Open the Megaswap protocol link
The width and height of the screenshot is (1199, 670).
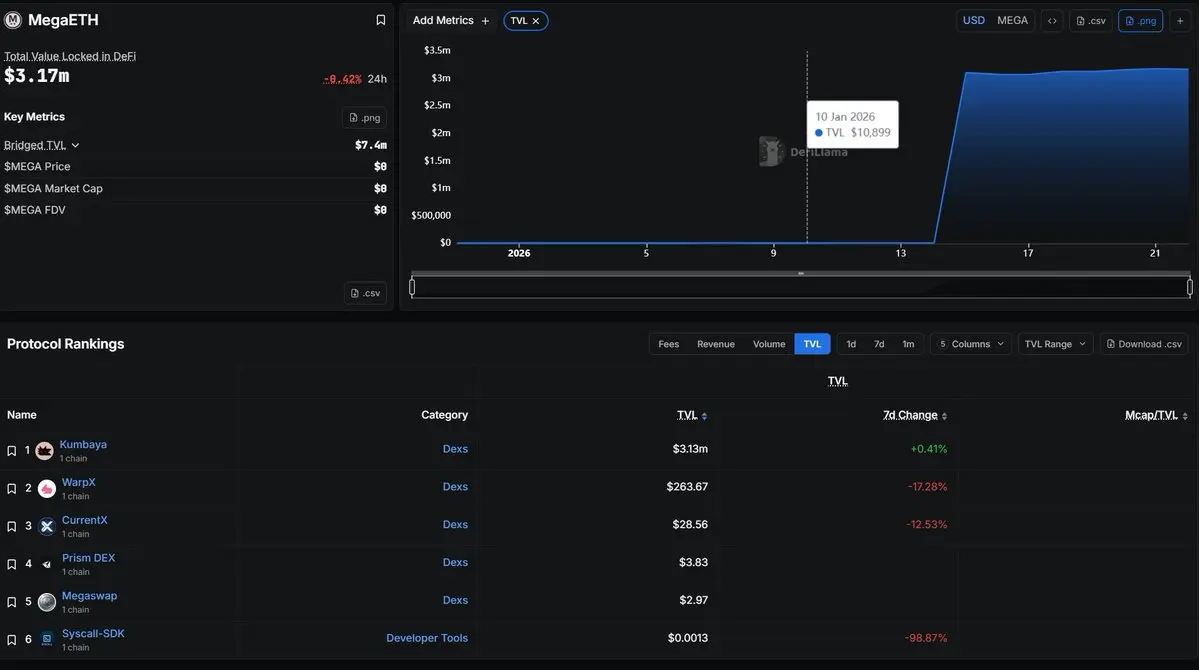tap(89, 596)
